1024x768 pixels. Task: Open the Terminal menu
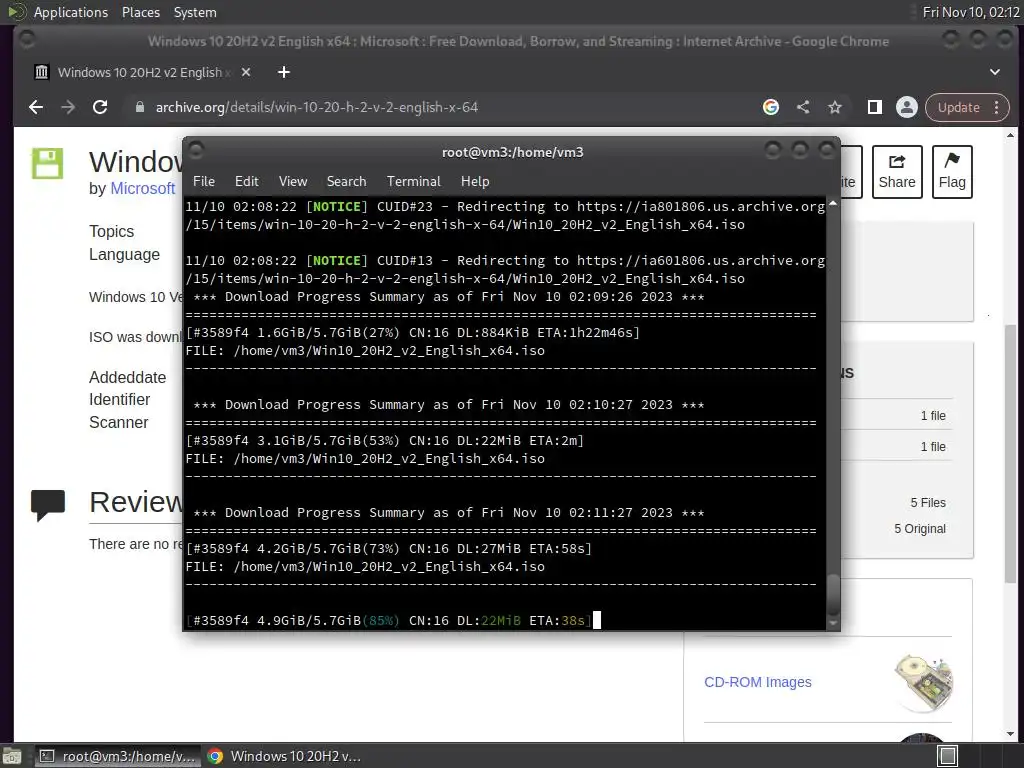[413, 181]
